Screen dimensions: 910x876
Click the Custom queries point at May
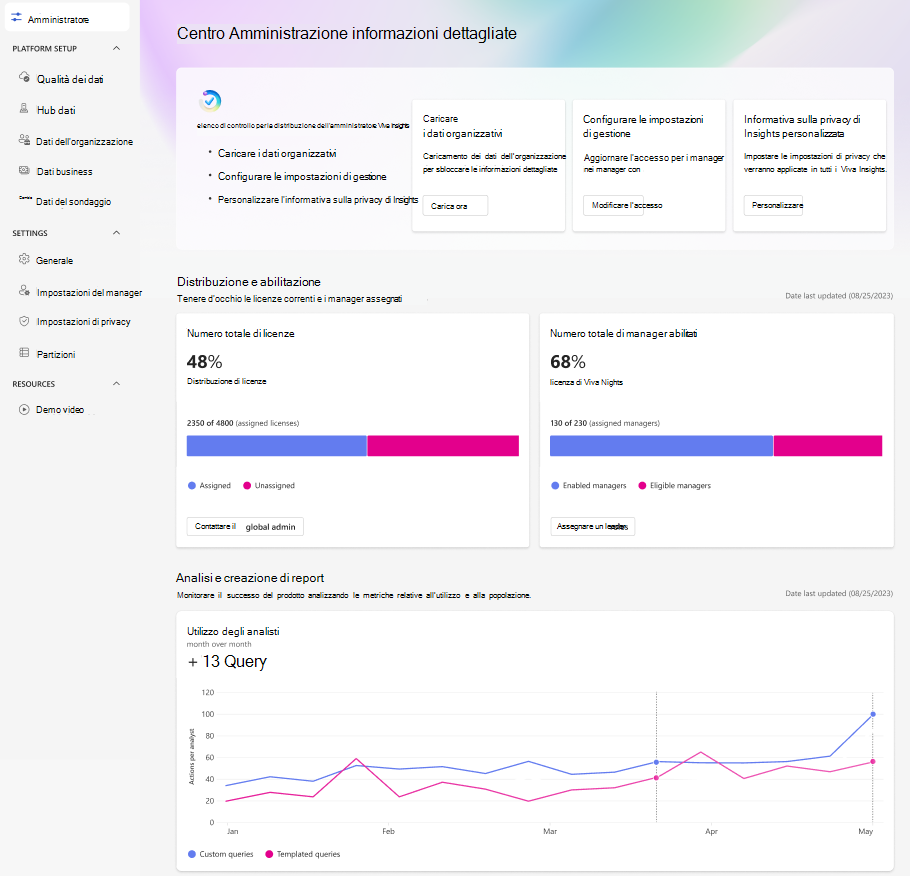[x=873, y=714]
